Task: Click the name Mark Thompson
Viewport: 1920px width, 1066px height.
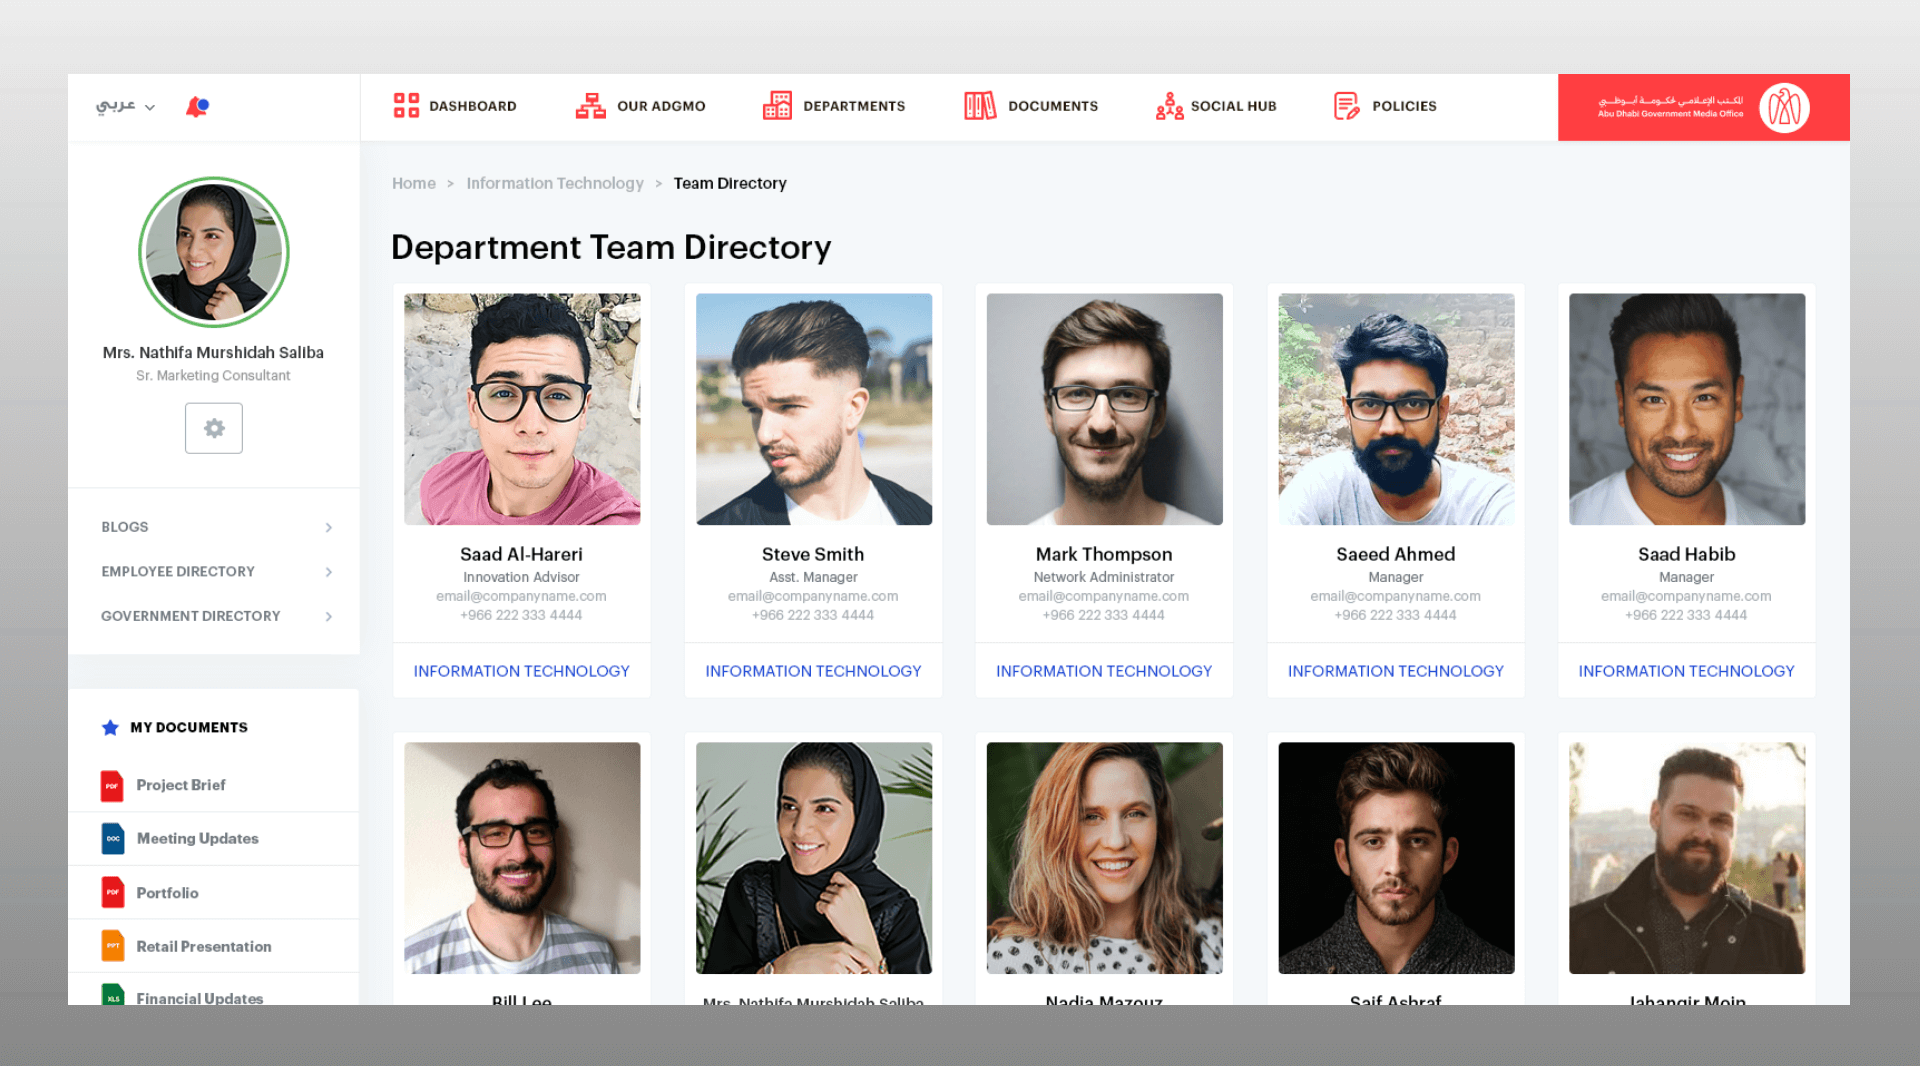Action: 1104,554
